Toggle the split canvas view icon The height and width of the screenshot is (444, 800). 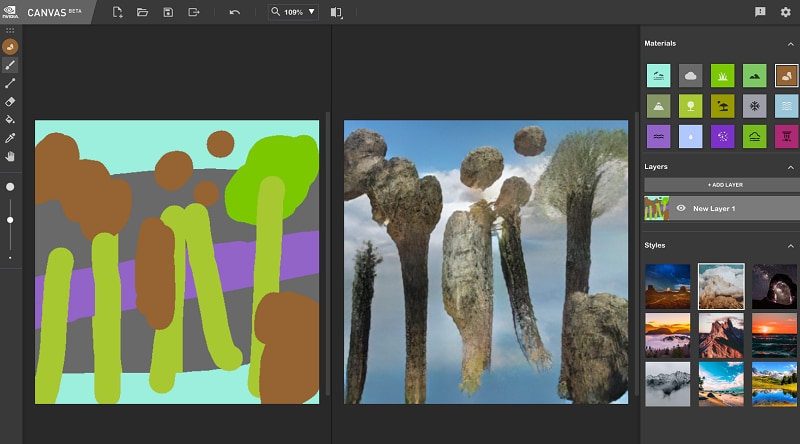(x=336, y=12)
